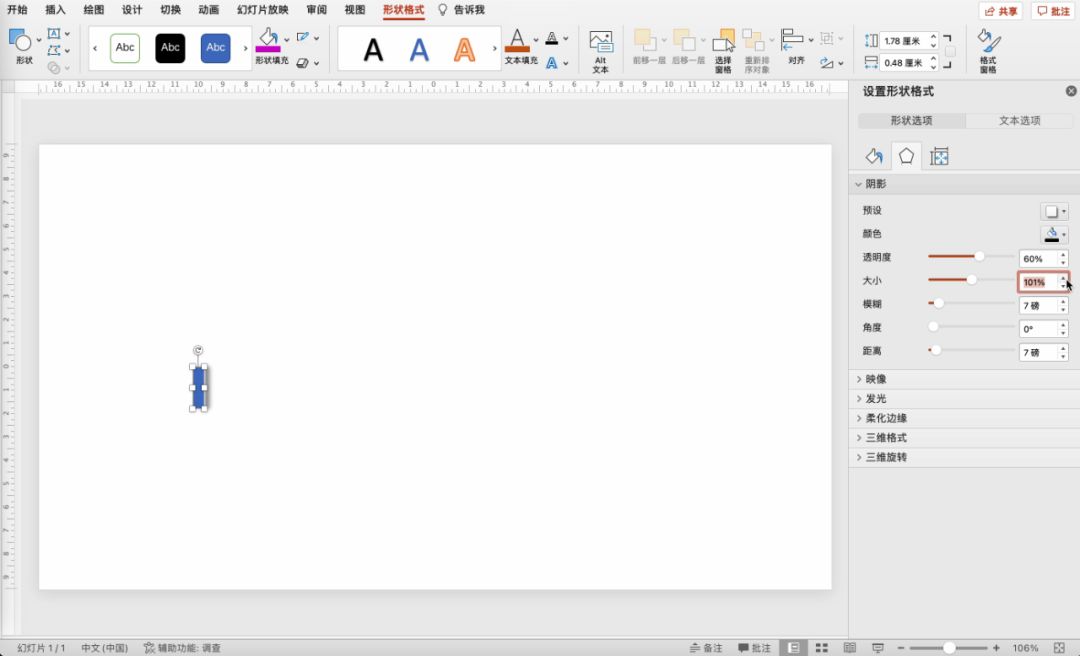The width and height of the screenshot is (1080, 656).
Task: Click the text effects icon
Action: click(552, 63)
